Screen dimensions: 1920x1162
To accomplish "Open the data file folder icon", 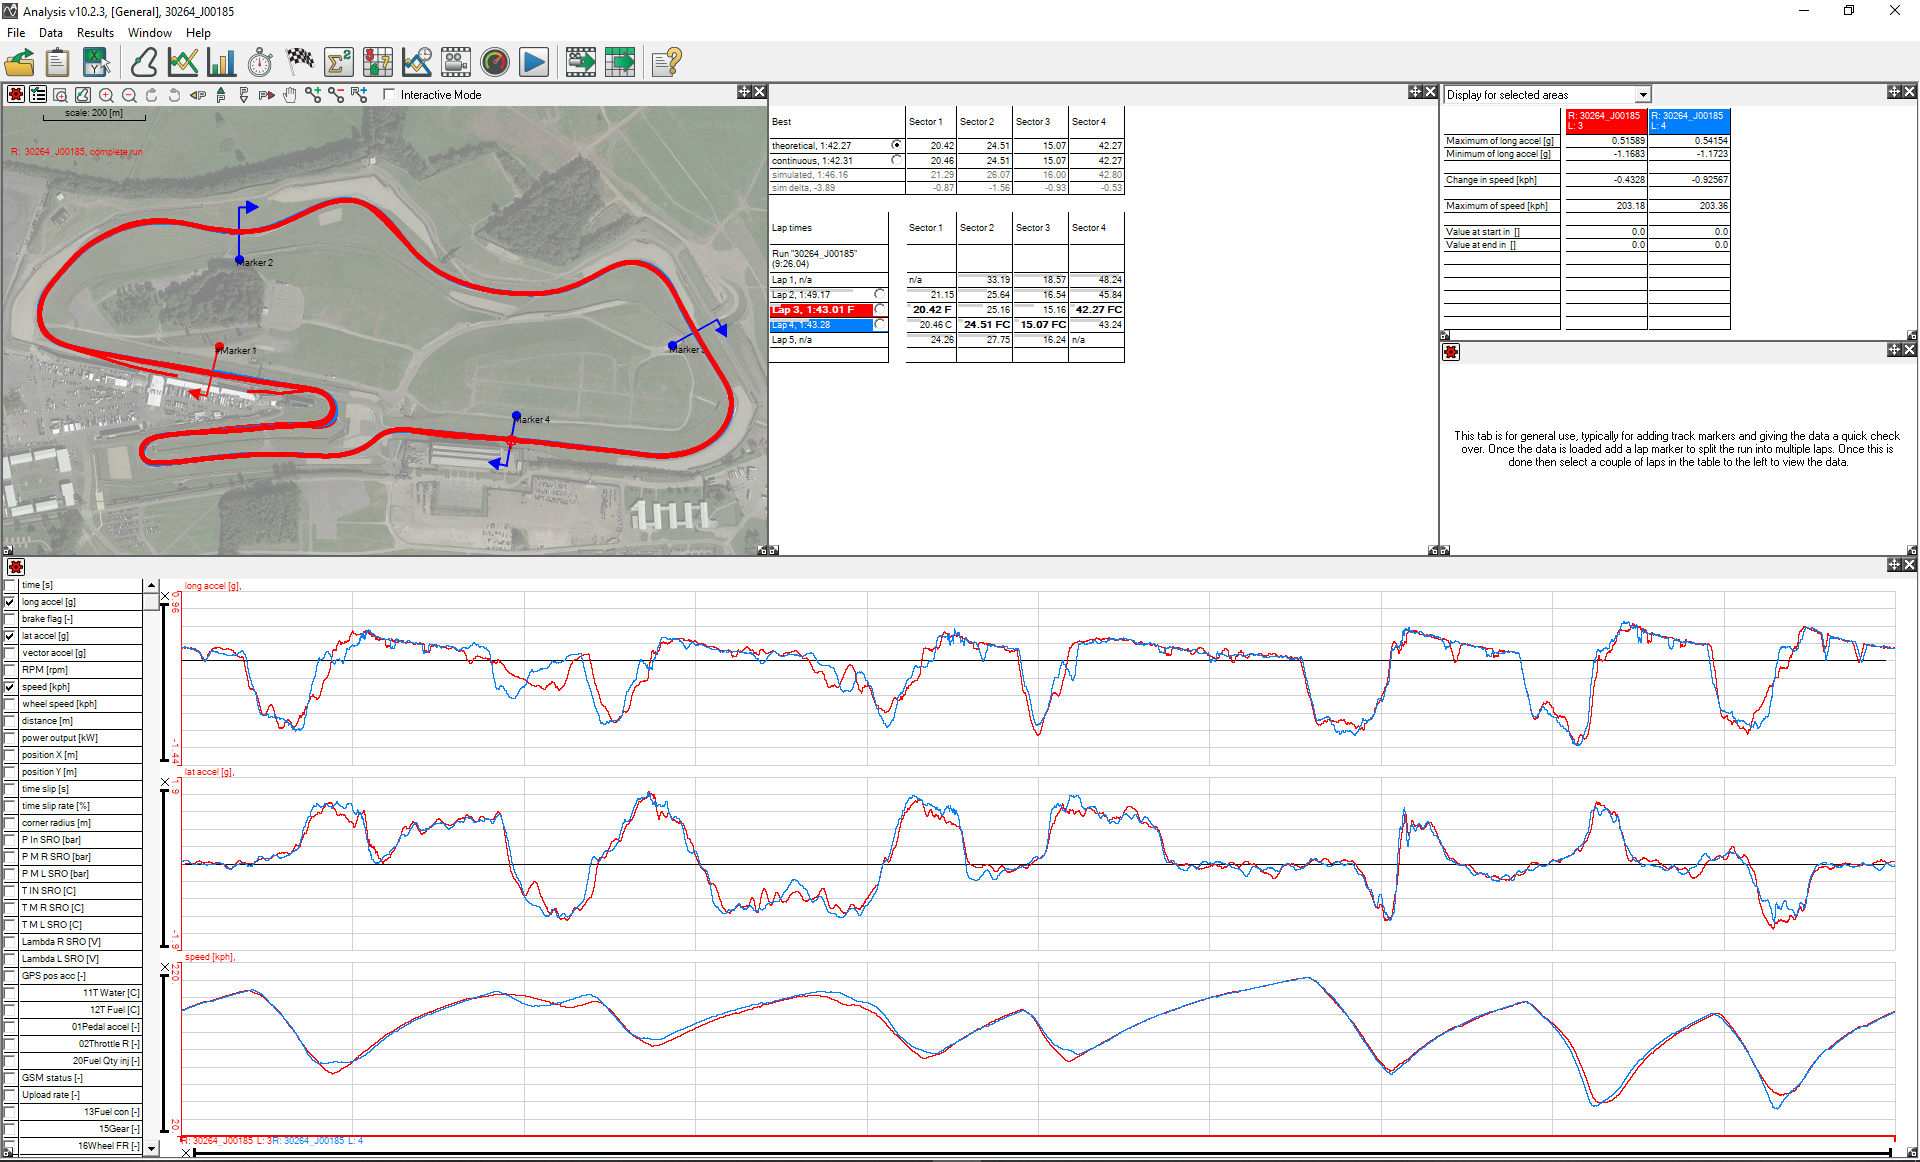I will tap(20, 63).
